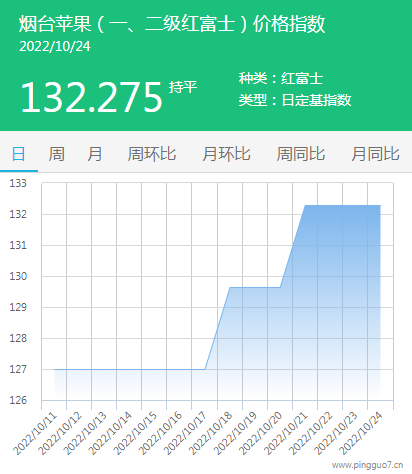Open the 周环比 tab
The width and height of the screenshot is (412, 474).
coord(152,154)
